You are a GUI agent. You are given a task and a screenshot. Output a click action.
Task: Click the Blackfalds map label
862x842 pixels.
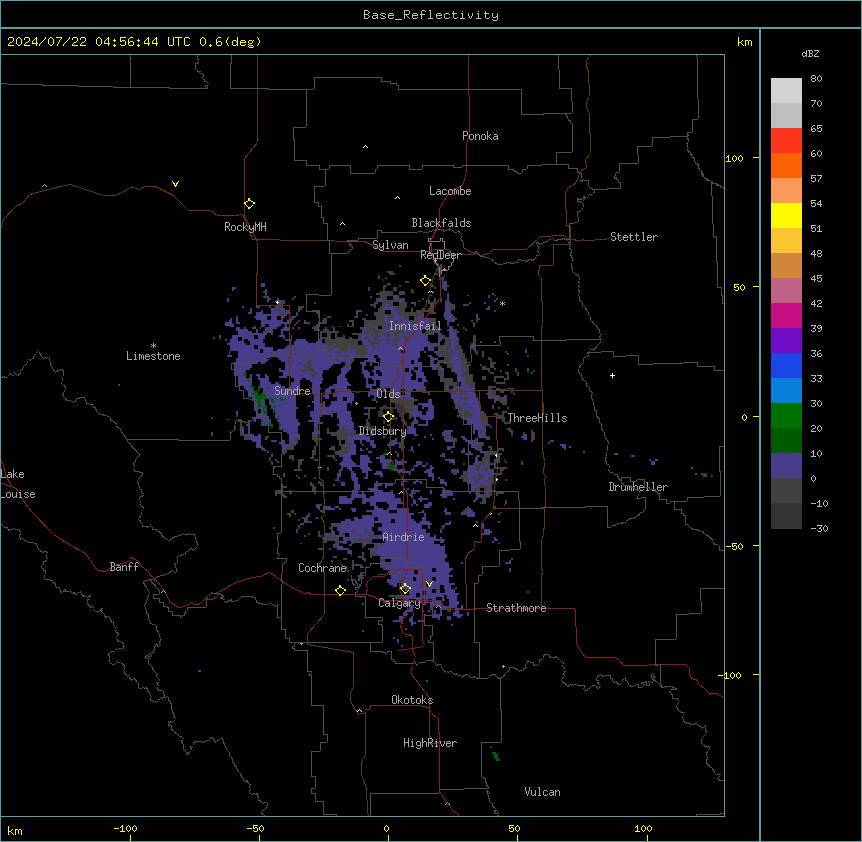point(441,223)
